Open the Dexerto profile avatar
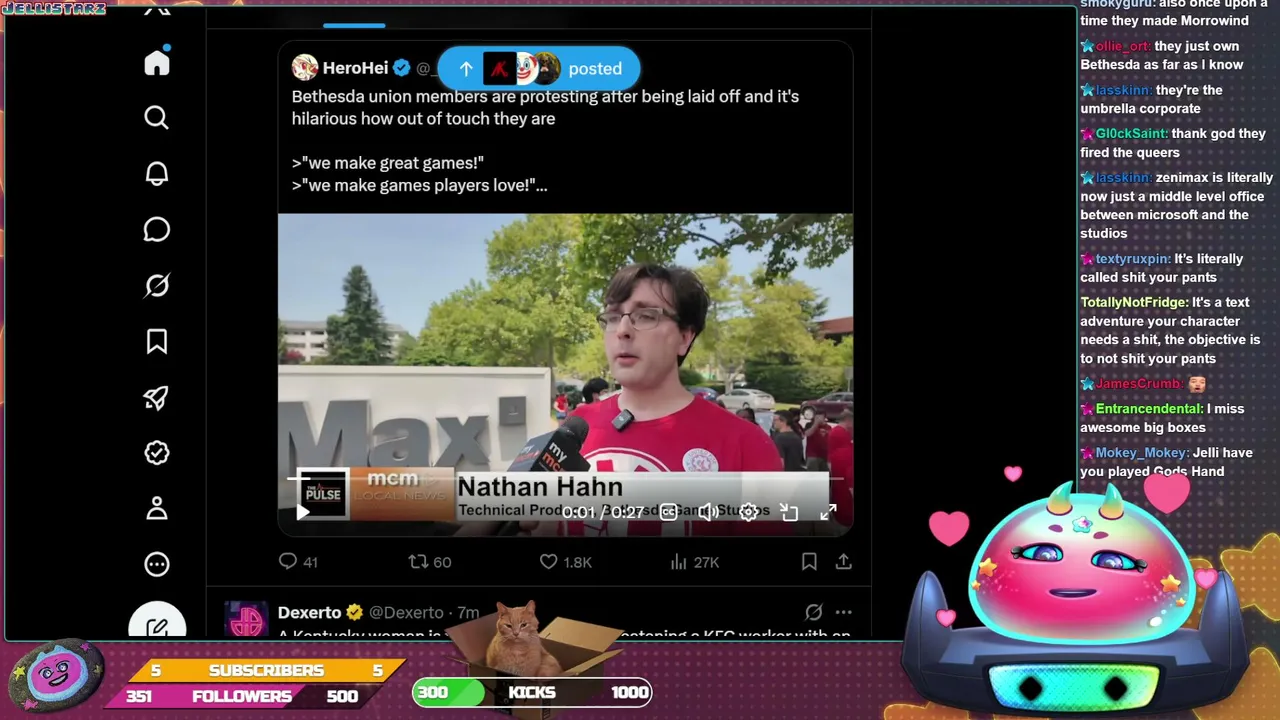 pyautogui.click(x=246, y=619)
